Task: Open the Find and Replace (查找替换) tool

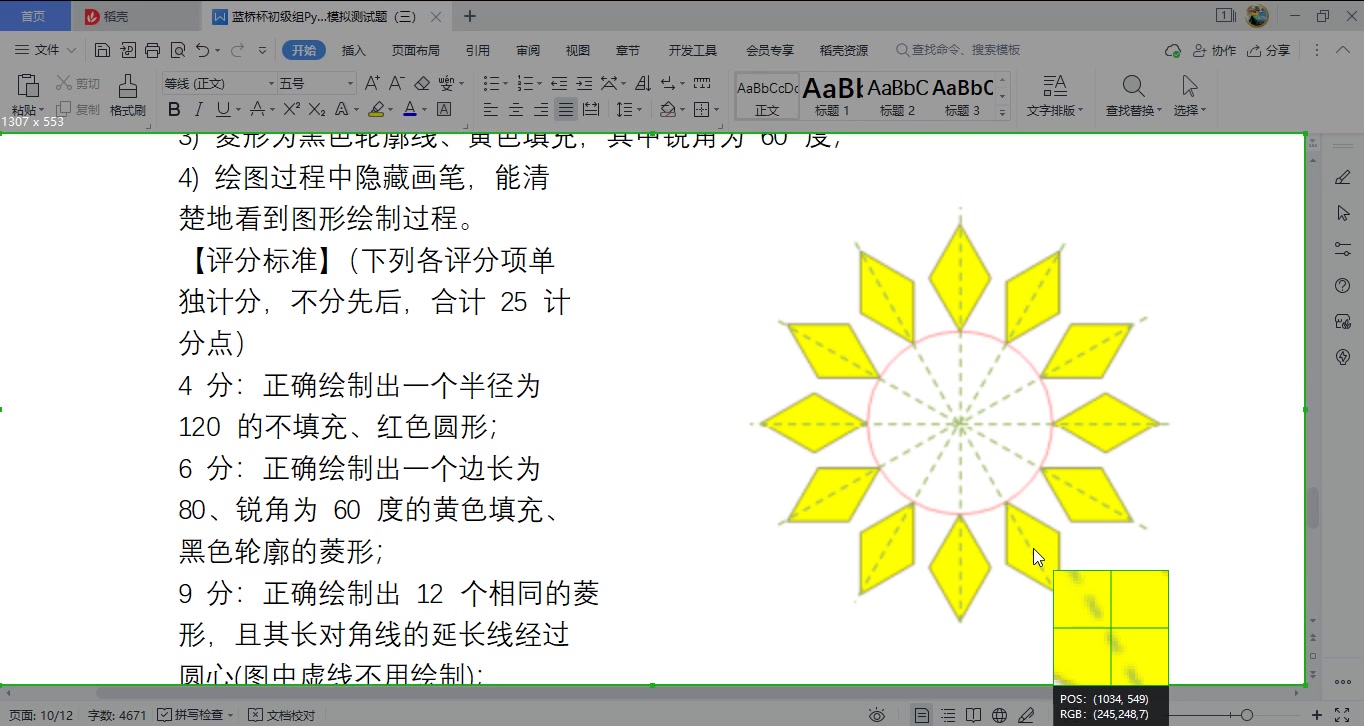Action: point(1131,95)
